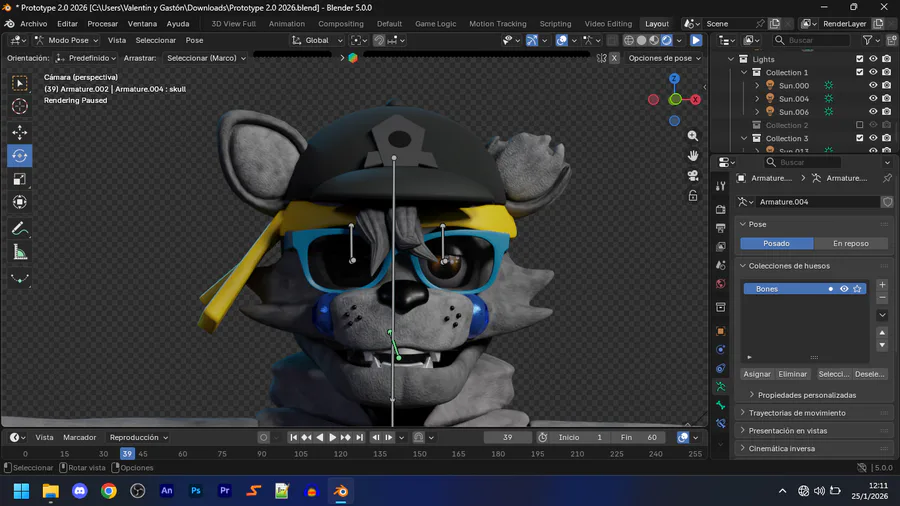This screenshot has width=900, height=506.
Task: Click the zoom magnifier icon in the viewport
Action: click(x=693, y=136)
